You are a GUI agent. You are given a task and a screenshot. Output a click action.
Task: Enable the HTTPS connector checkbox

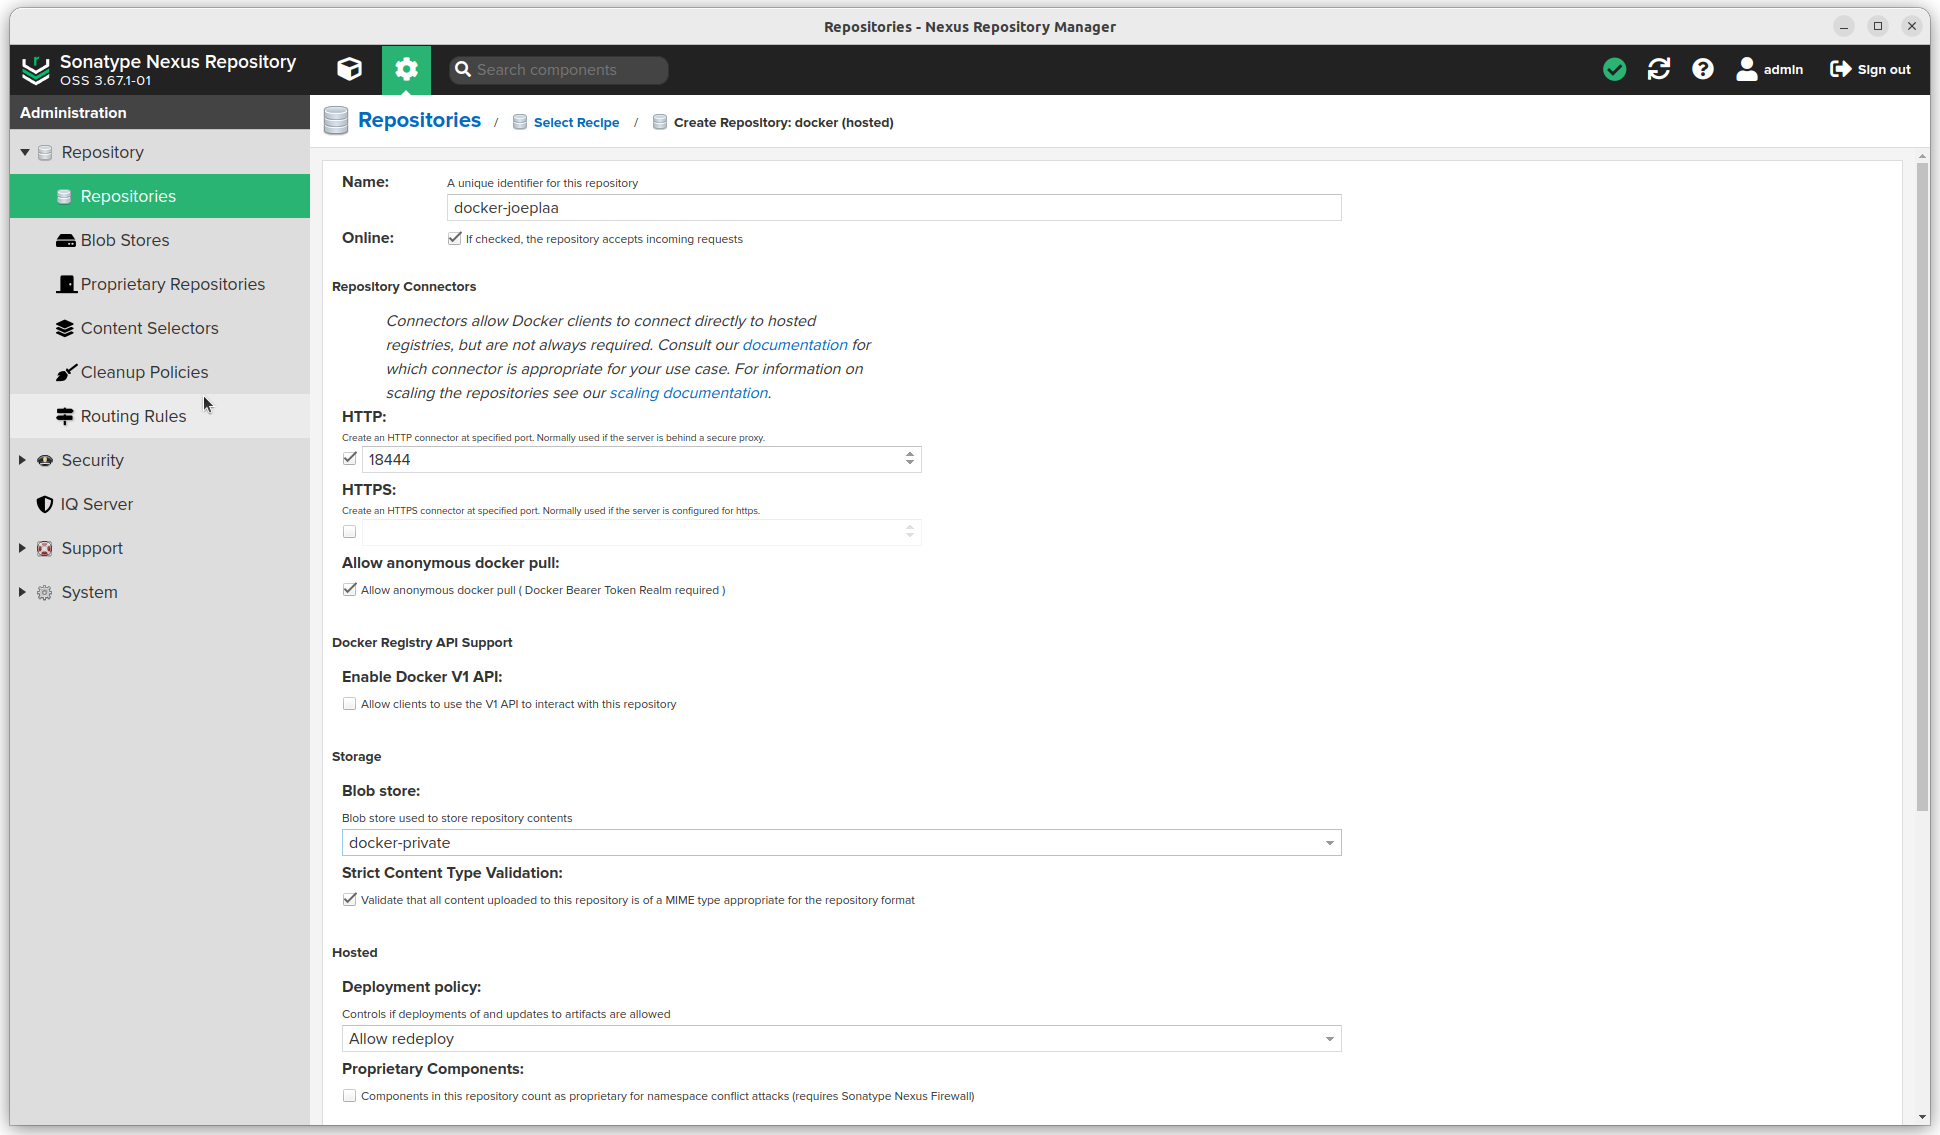pyautogui.click(x=350, y=532)
